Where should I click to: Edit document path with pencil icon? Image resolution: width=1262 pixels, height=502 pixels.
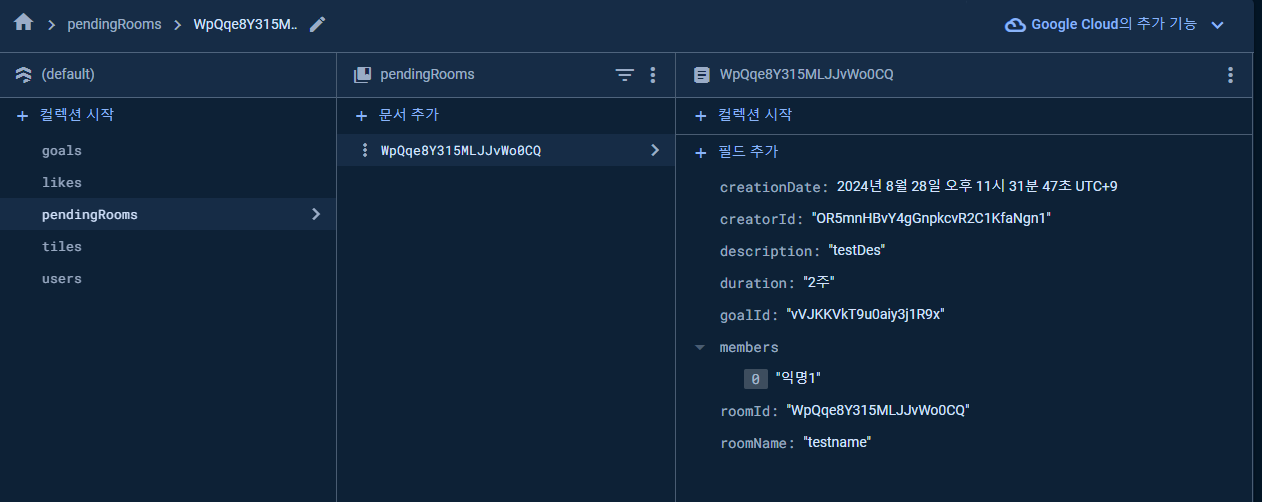point(318,24)
